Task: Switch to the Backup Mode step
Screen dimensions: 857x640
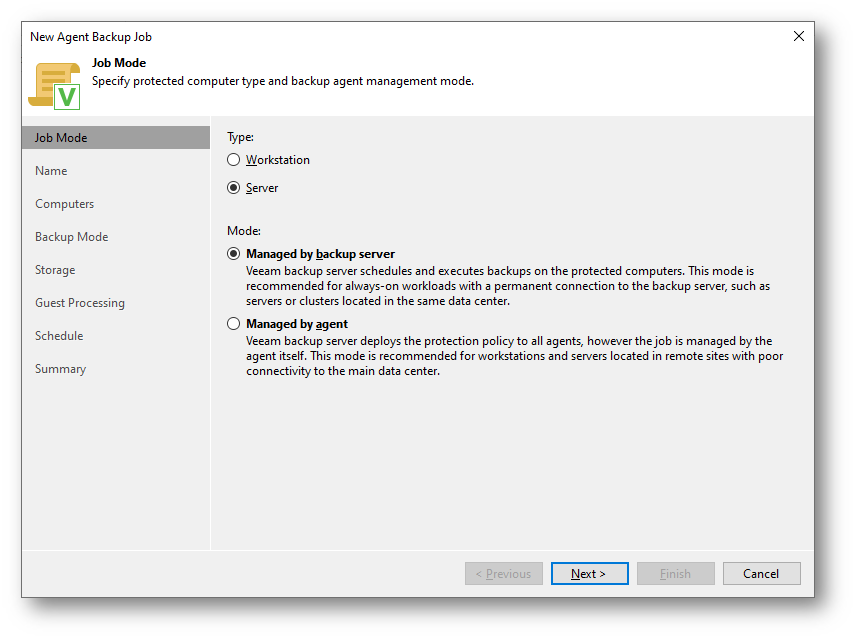Action: pyautogui.click(x=71, y=237)
